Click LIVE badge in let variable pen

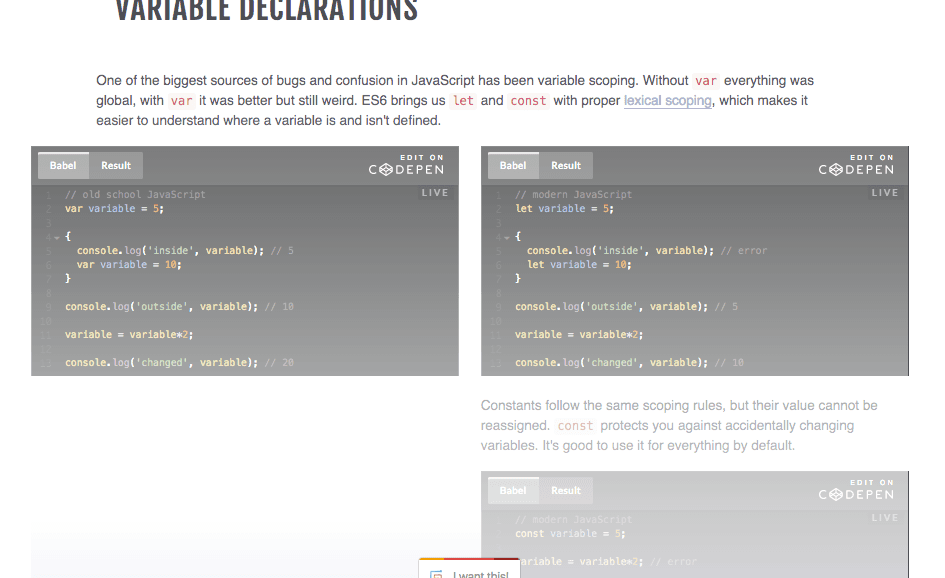click(885, 193)
